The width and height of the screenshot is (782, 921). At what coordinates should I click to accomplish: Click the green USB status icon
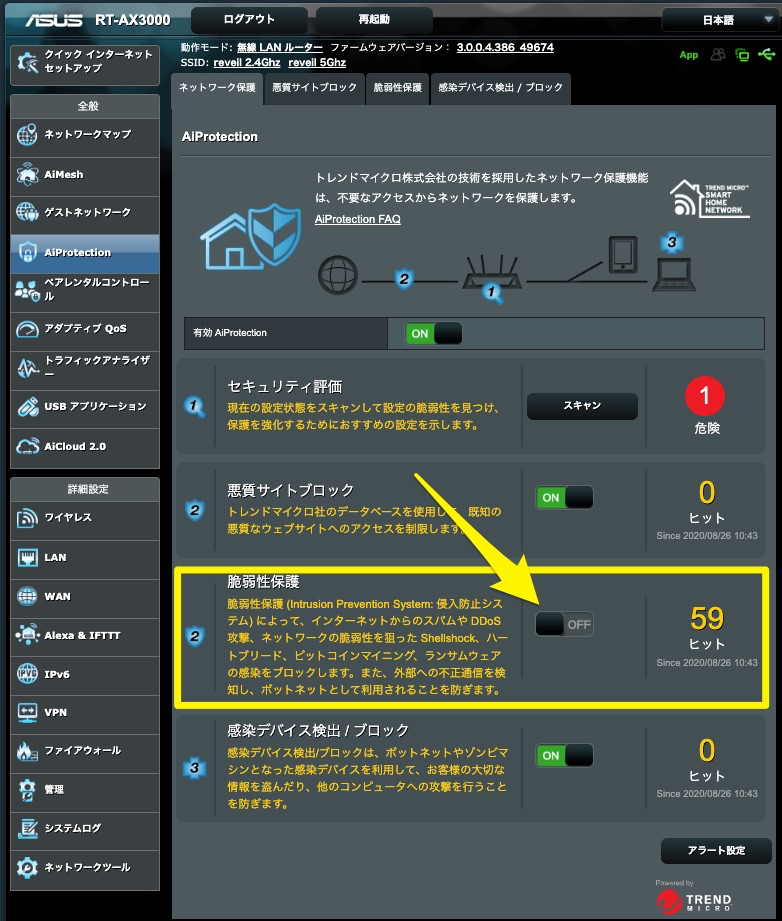(x=767, y=55)
